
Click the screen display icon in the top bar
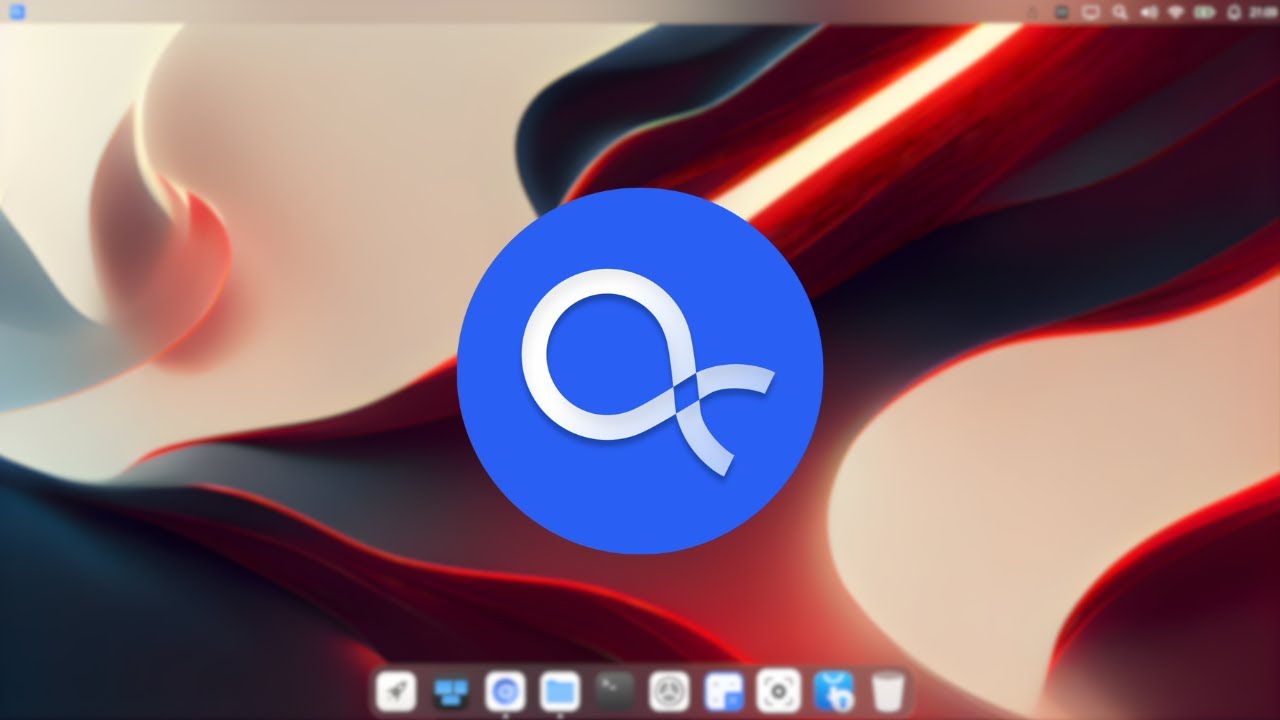(x=1092, y=12)
